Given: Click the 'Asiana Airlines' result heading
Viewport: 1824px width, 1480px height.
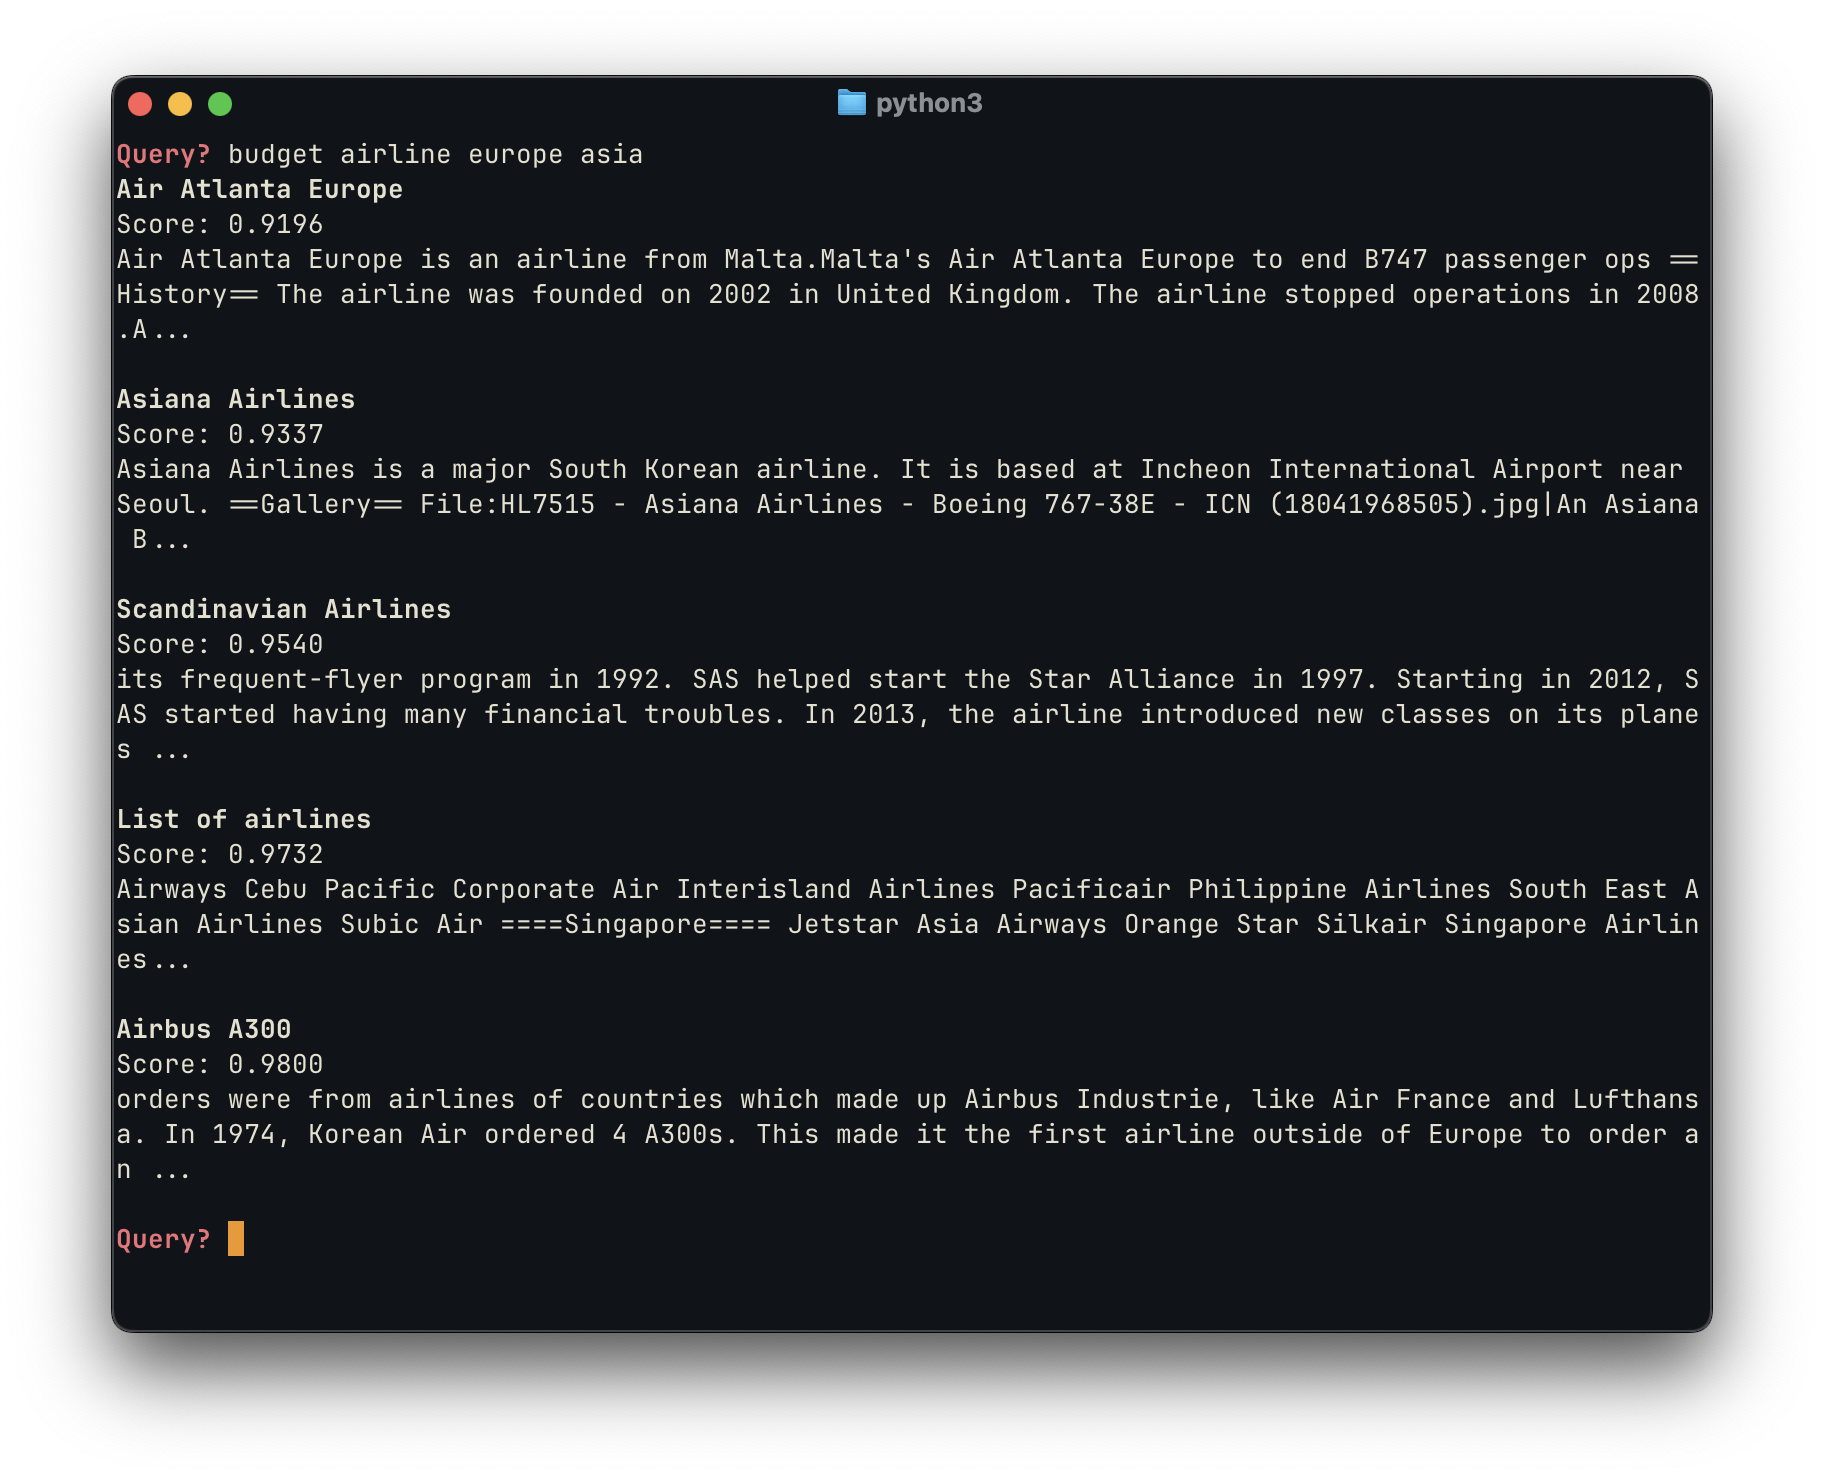Looking at the screenshot, I should pos(235,399).
